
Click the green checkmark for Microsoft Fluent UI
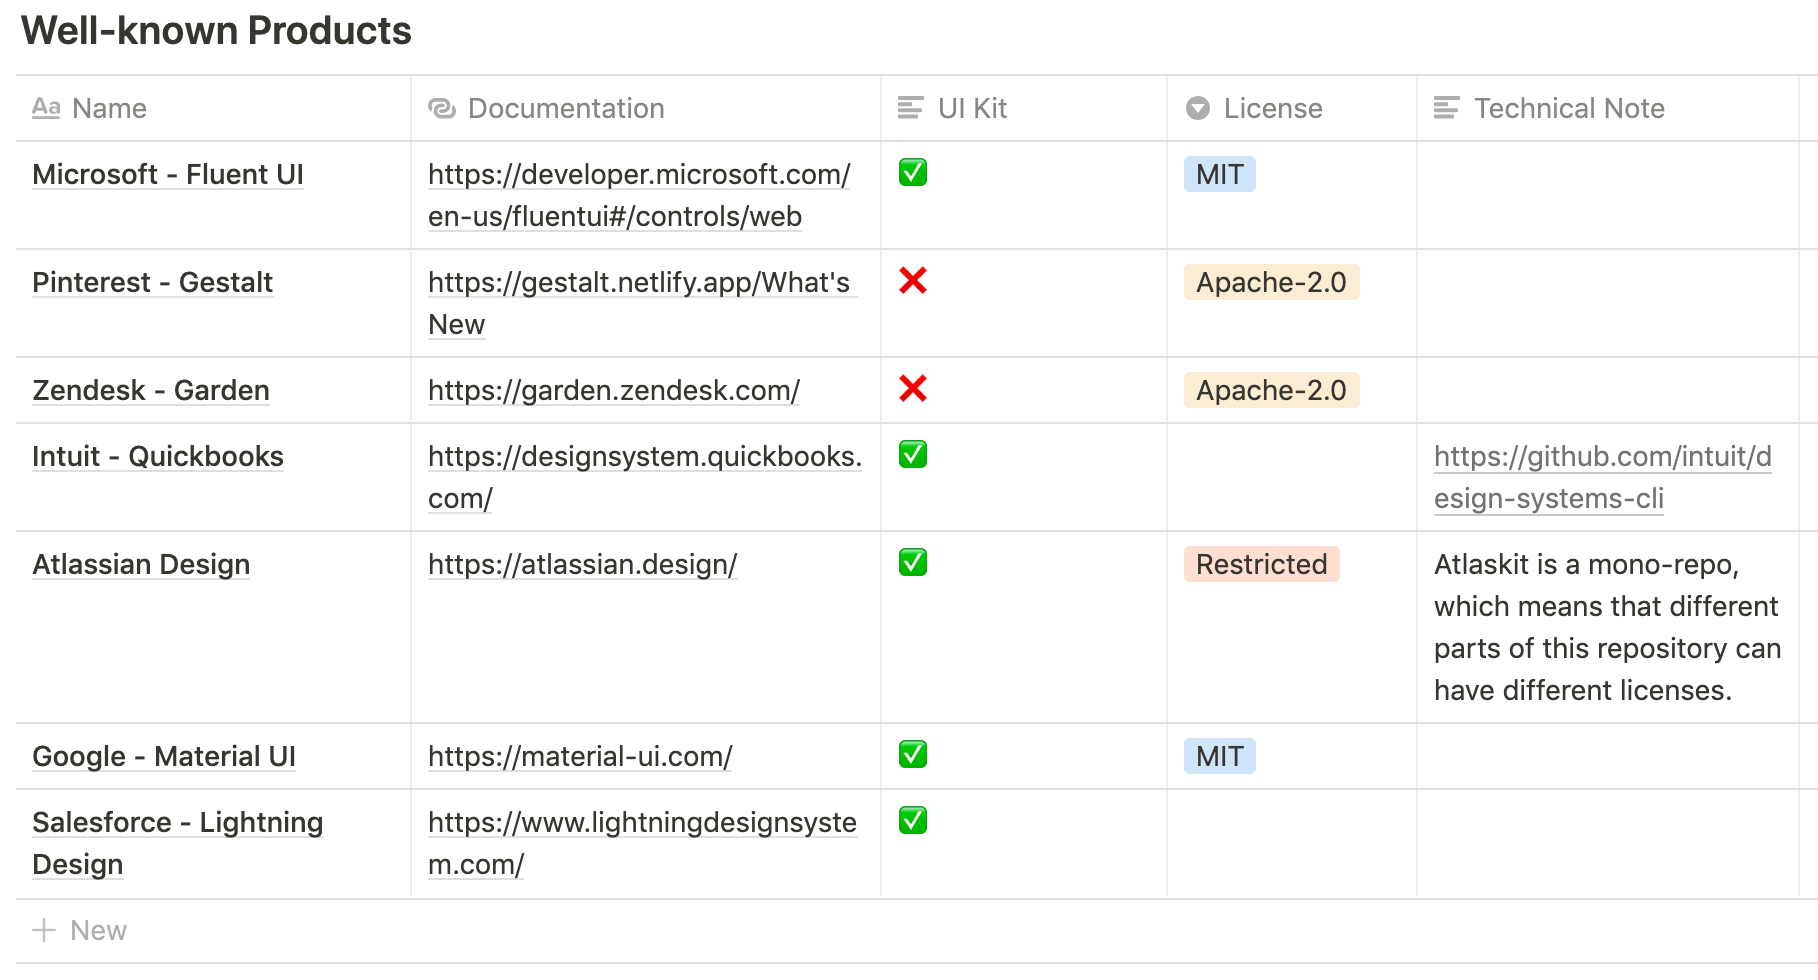912,173
